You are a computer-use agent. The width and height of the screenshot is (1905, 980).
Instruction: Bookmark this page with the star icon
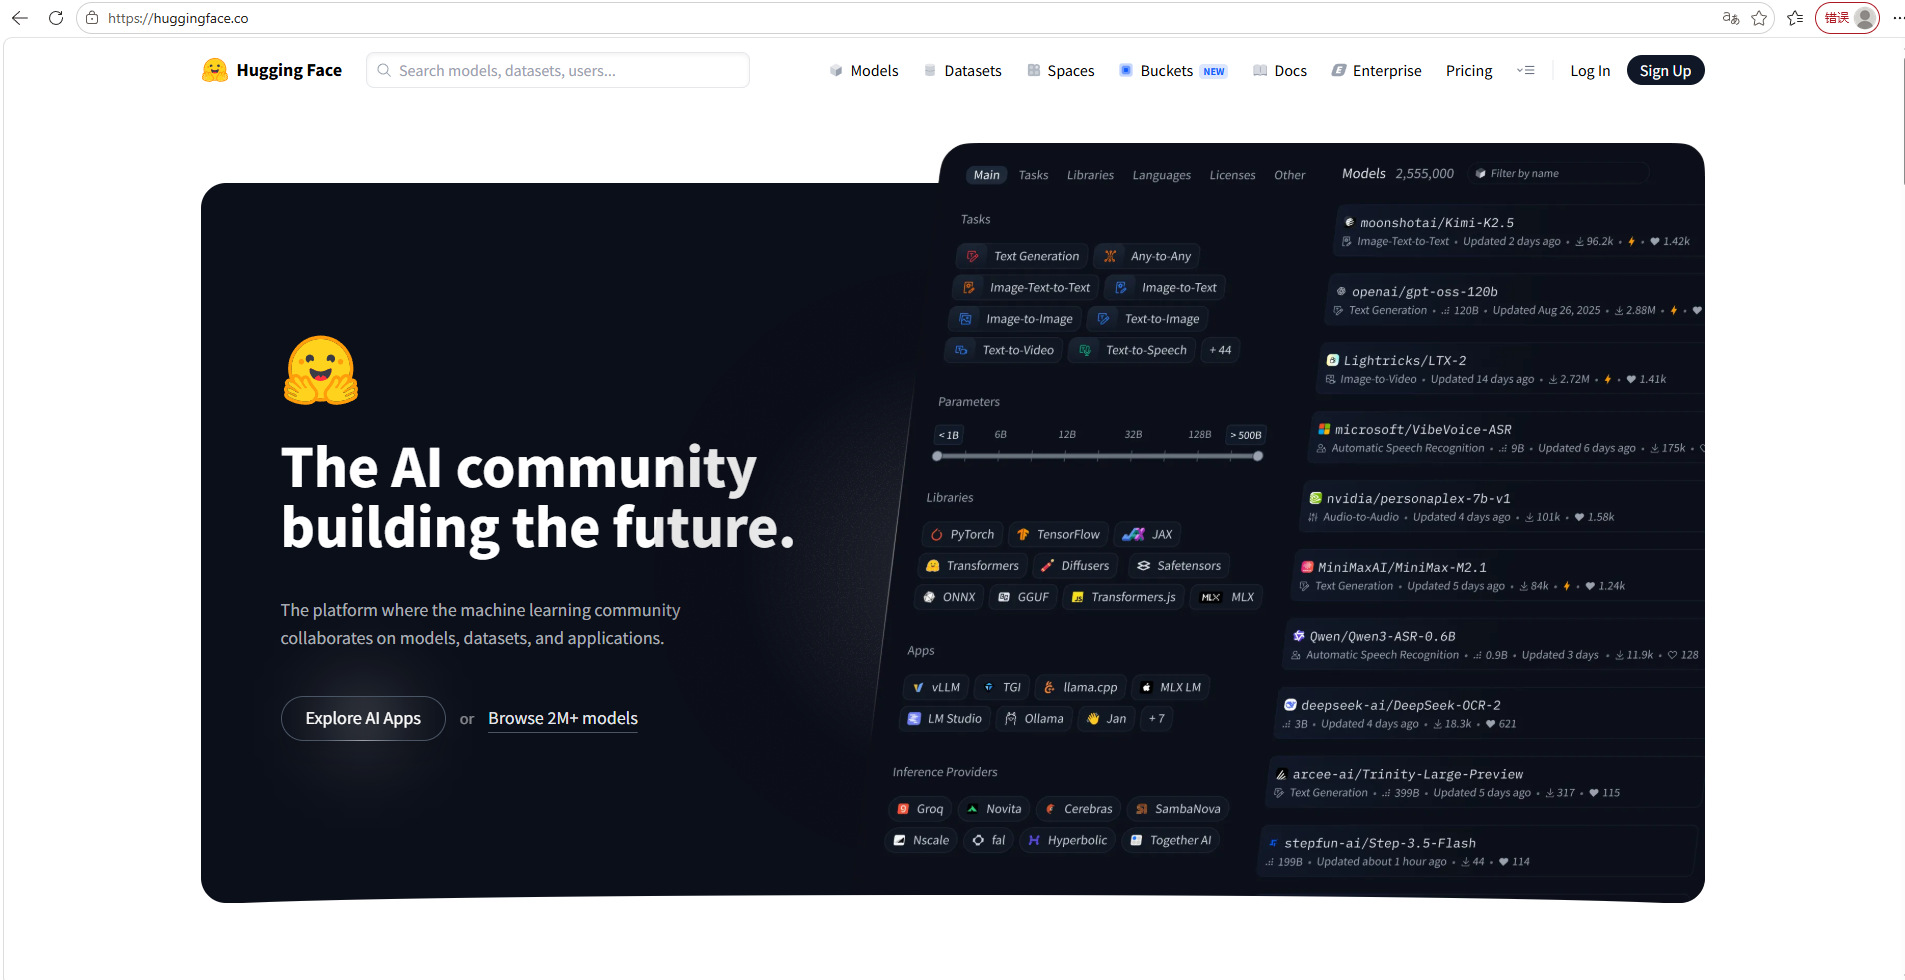[x=1759, y=18]
